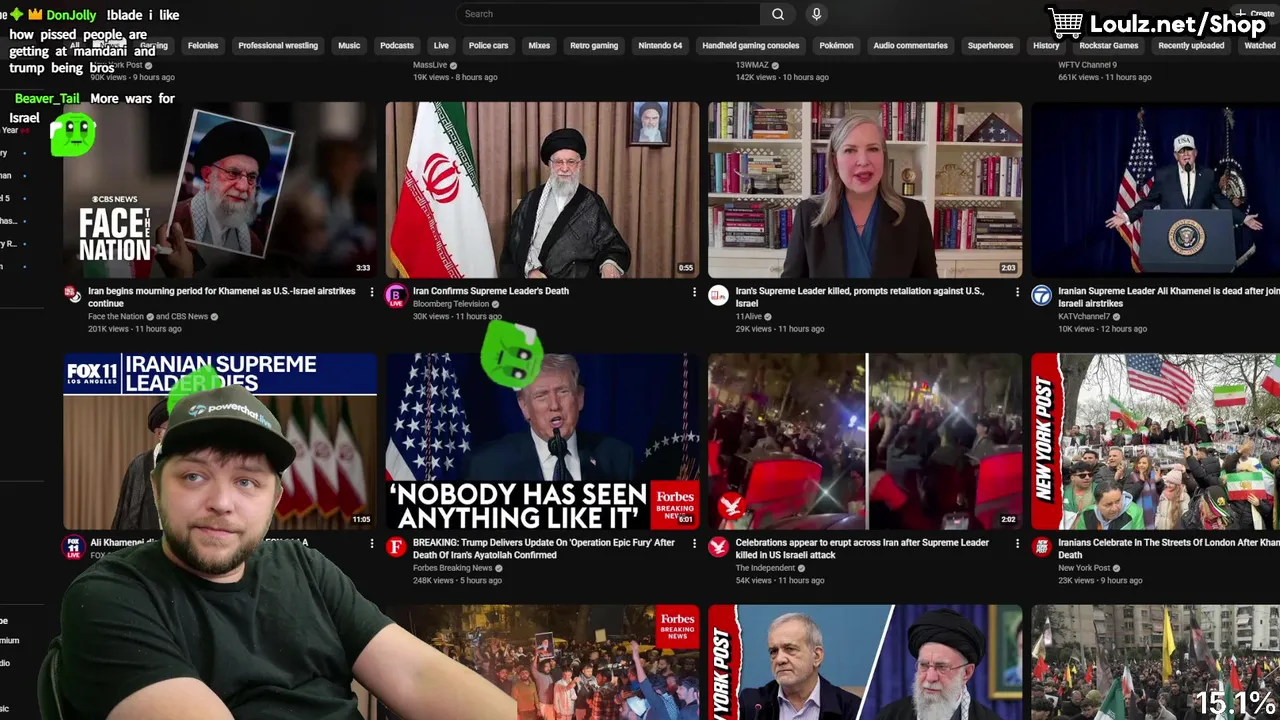1280x720 pixels.
Task: Select the Professional wrestling filter chip
Action: [278, 46]
